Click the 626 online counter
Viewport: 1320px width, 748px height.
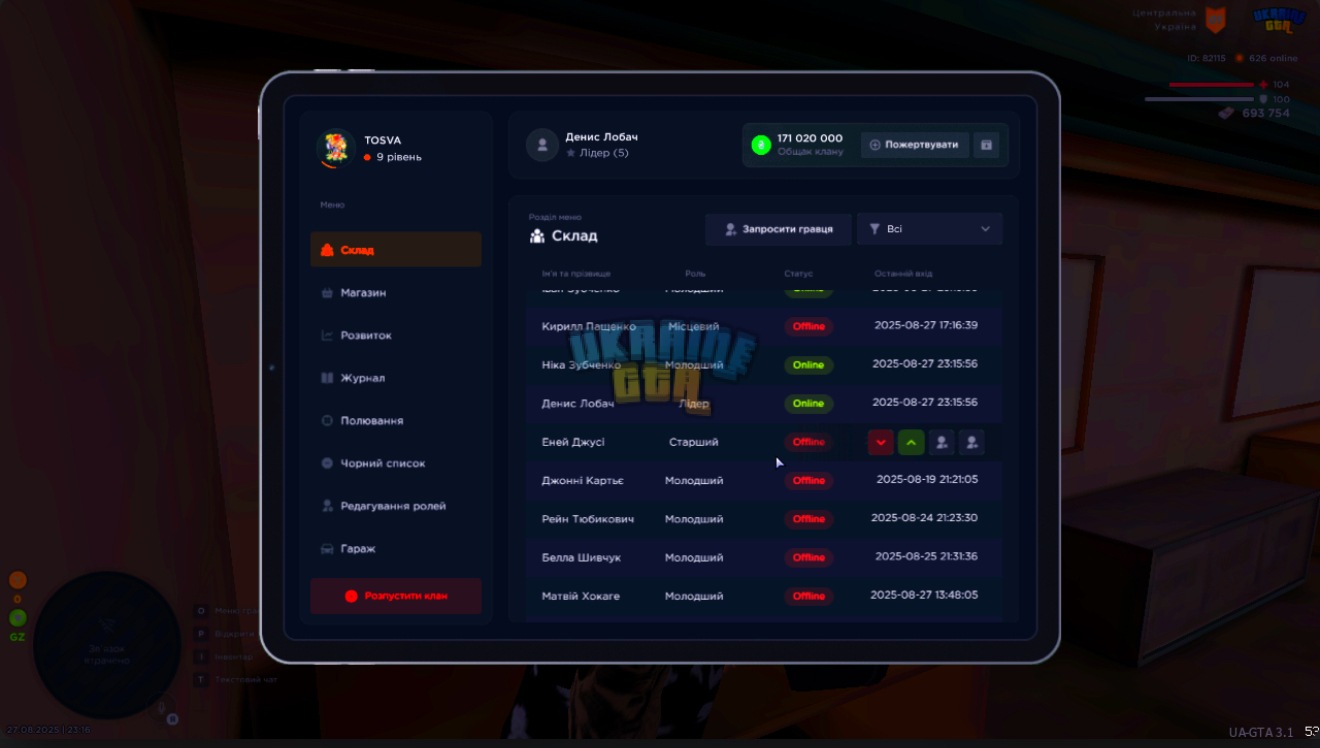1272,58
